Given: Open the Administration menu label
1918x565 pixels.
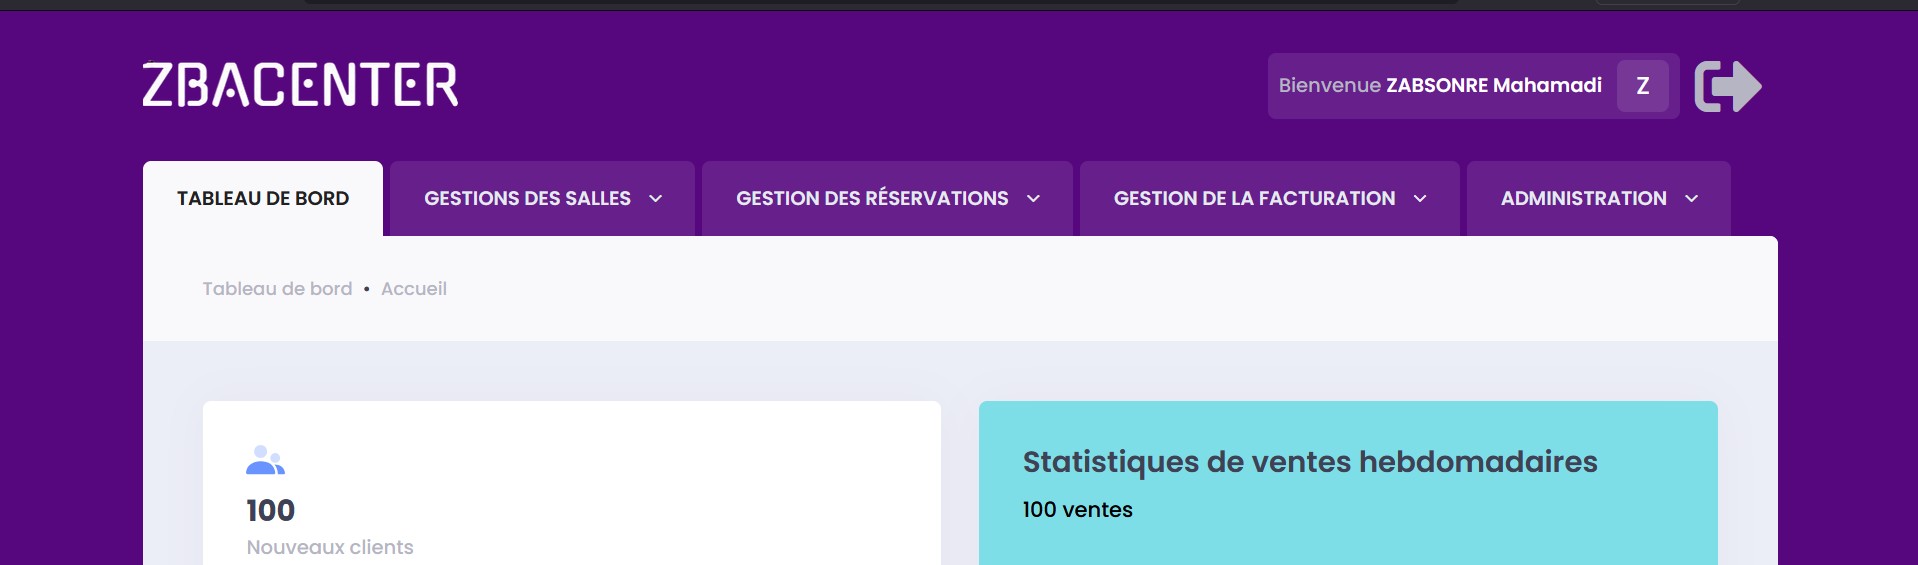Looking at the screenshot, I should (x=1583, y=199).
